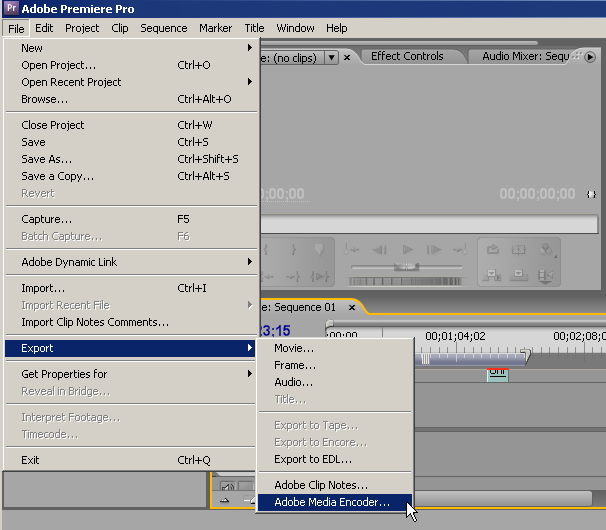
Task: Open the Title menu
Action: pyautogui.click(x=254, y=28)
